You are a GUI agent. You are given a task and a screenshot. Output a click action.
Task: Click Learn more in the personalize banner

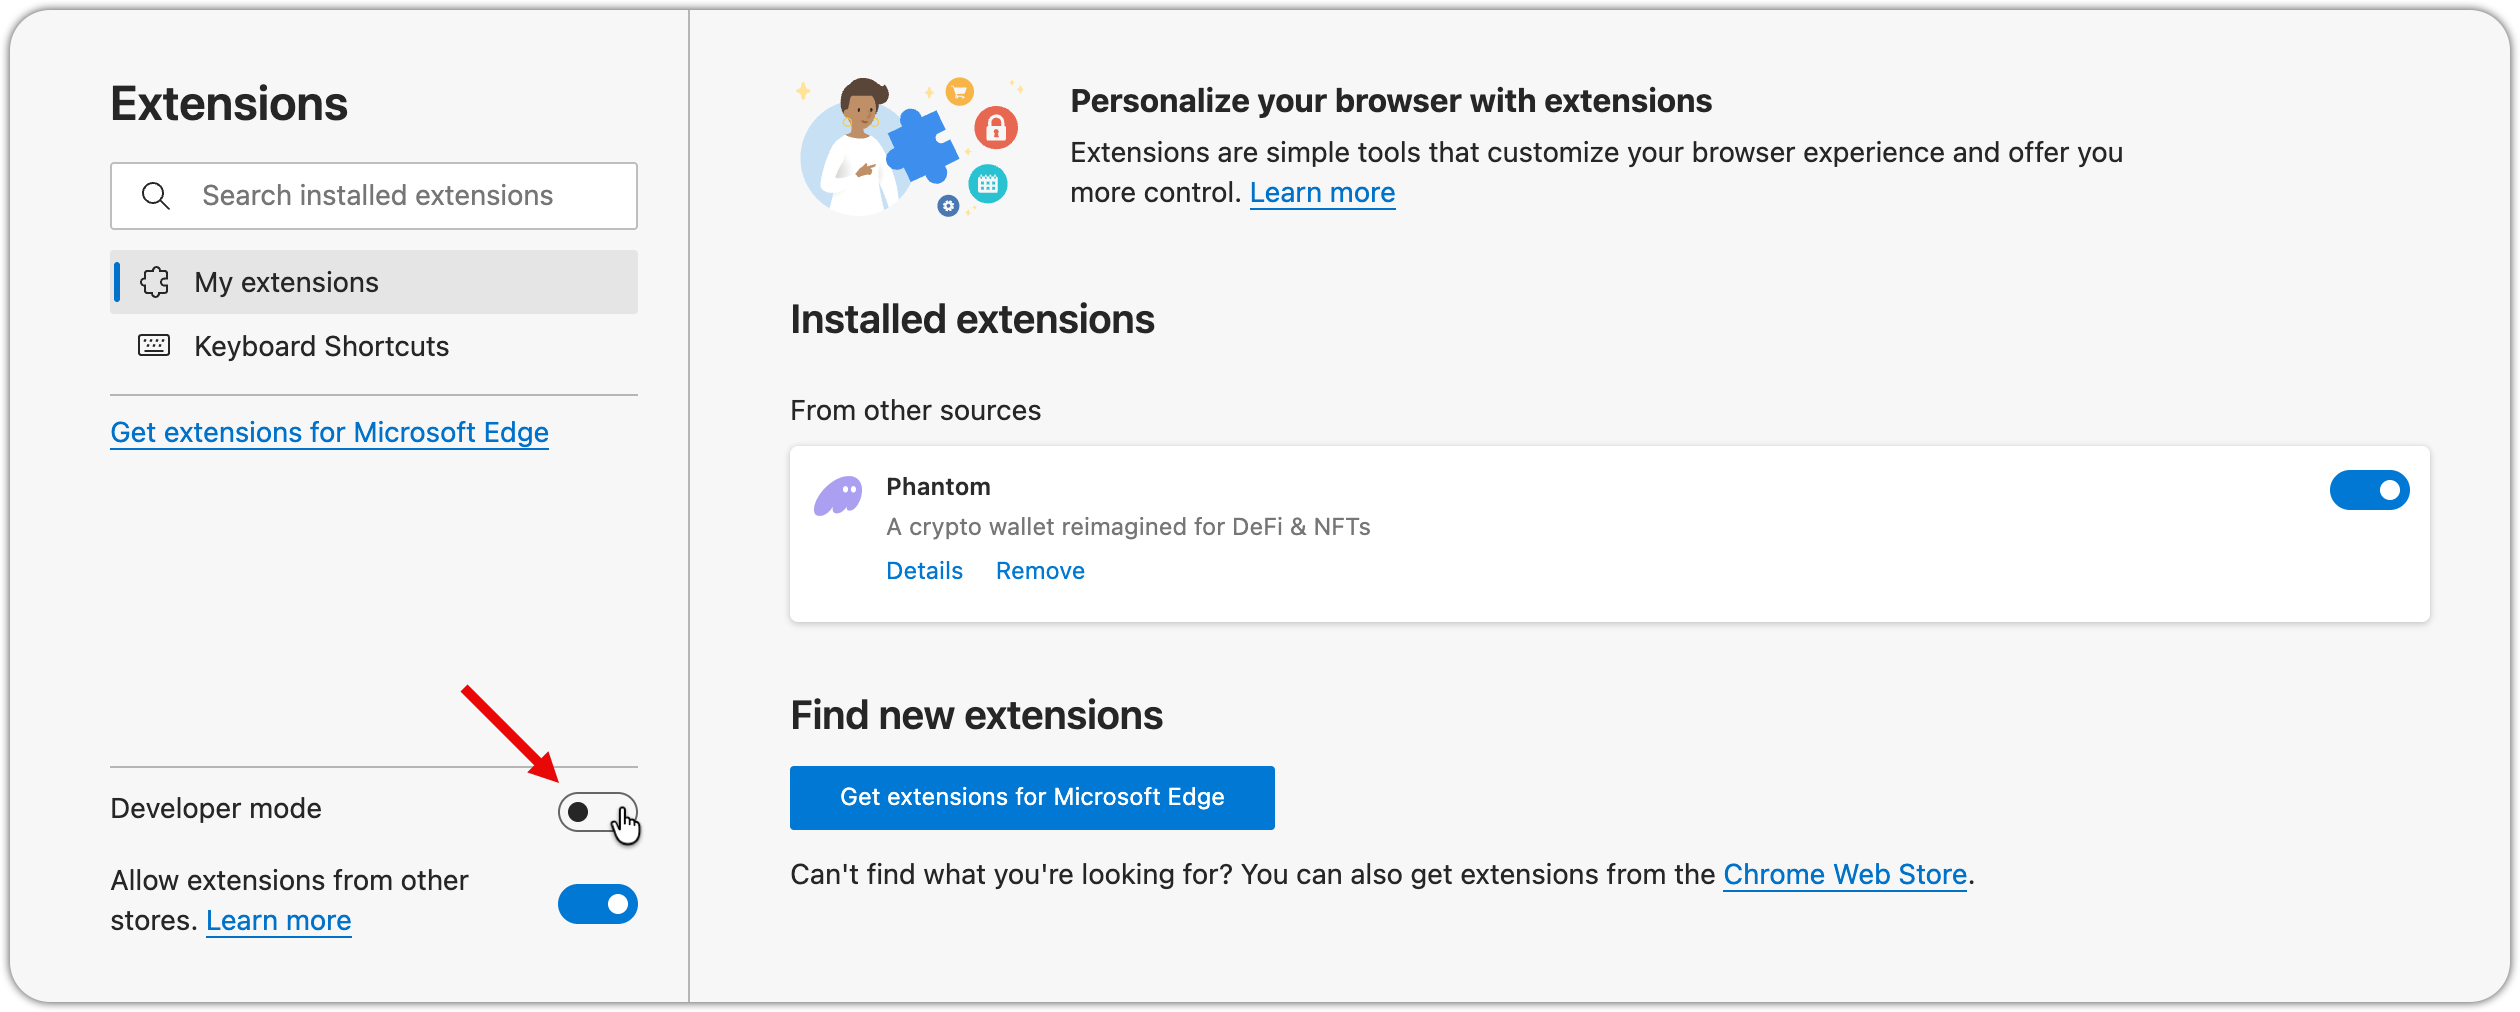pos(1322,193)
